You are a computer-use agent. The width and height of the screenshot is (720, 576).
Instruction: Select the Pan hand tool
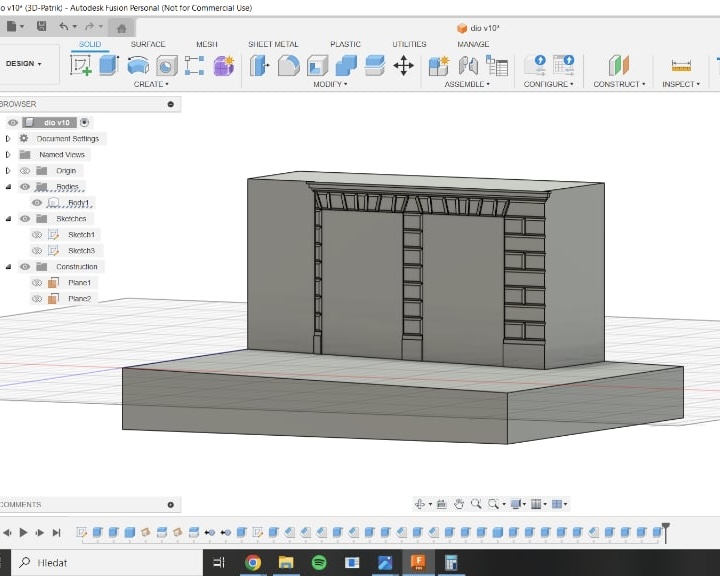pos(459,504)
